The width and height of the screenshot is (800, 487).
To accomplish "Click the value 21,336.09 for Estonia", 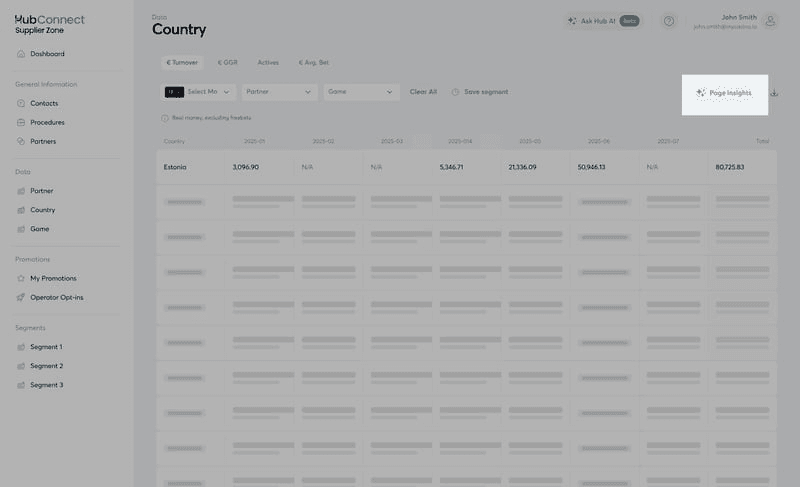I will [x=522, y=167].
